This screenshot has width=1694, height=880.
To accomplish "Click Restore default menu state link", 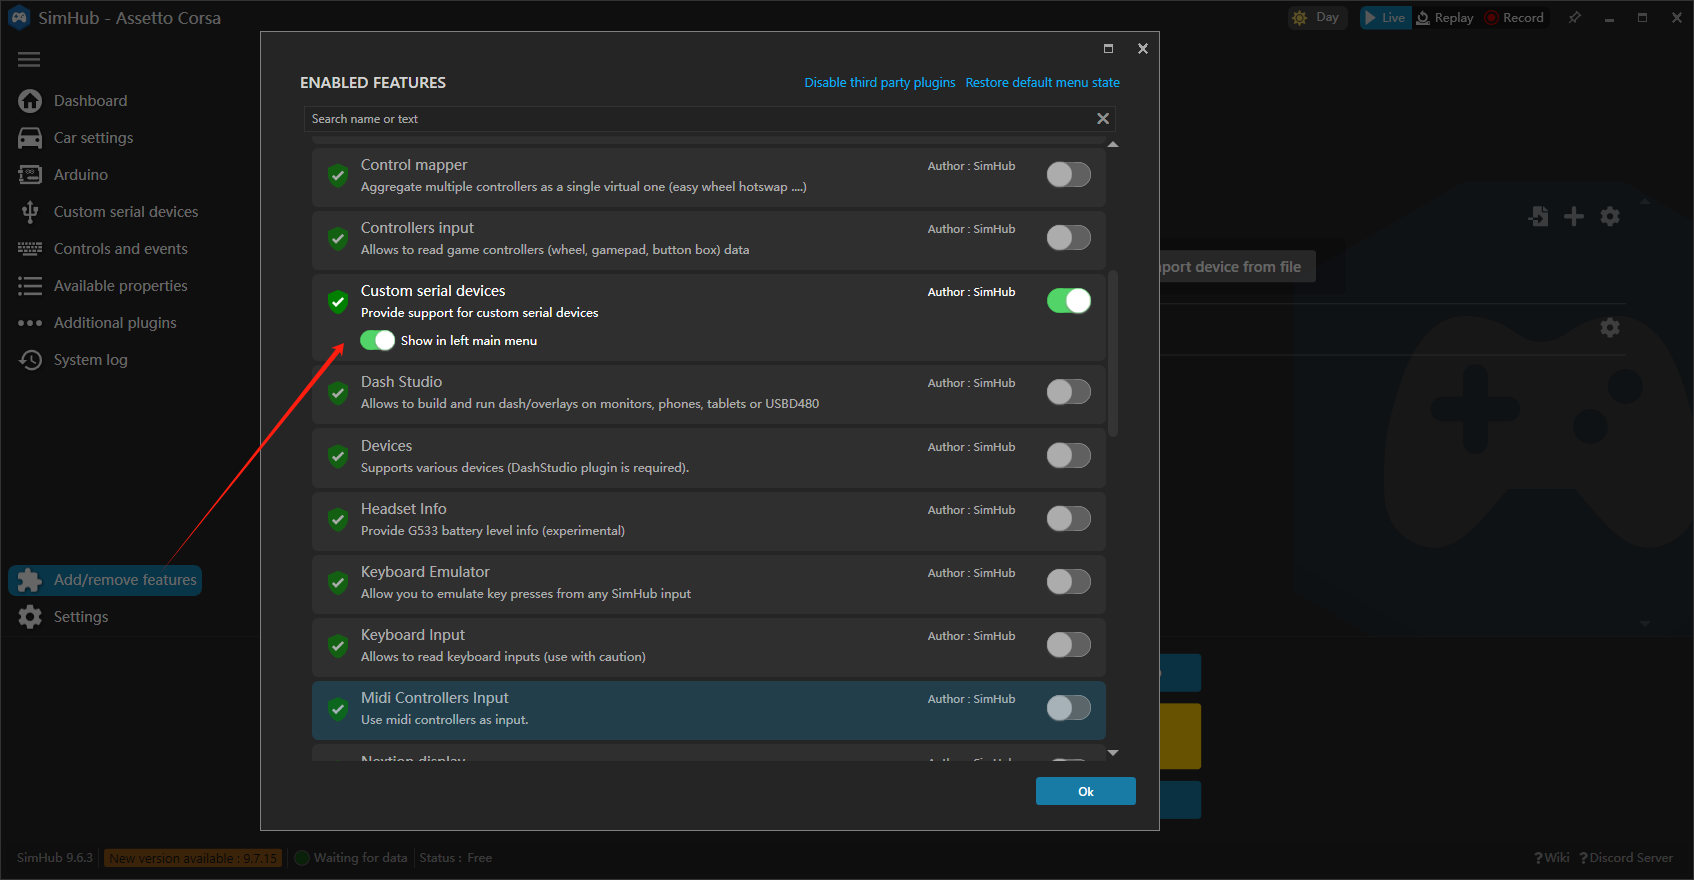I will [x=1042, y=83].
